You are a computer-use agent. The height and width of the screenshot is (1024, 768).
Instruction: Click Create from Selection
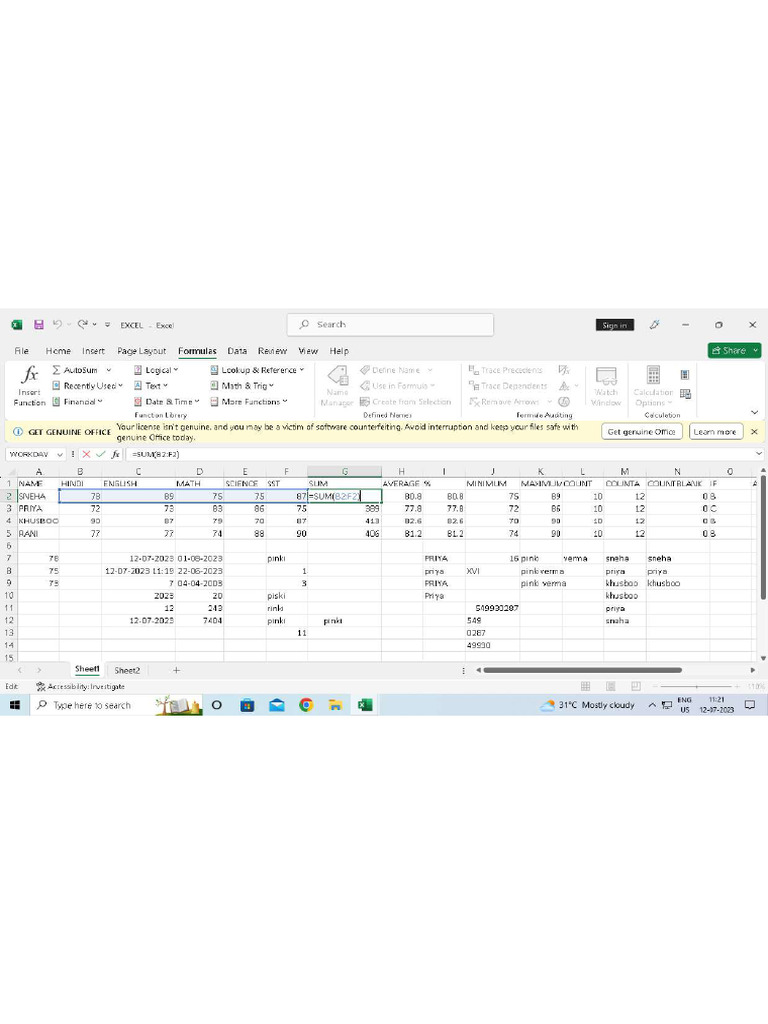point(406,402)
